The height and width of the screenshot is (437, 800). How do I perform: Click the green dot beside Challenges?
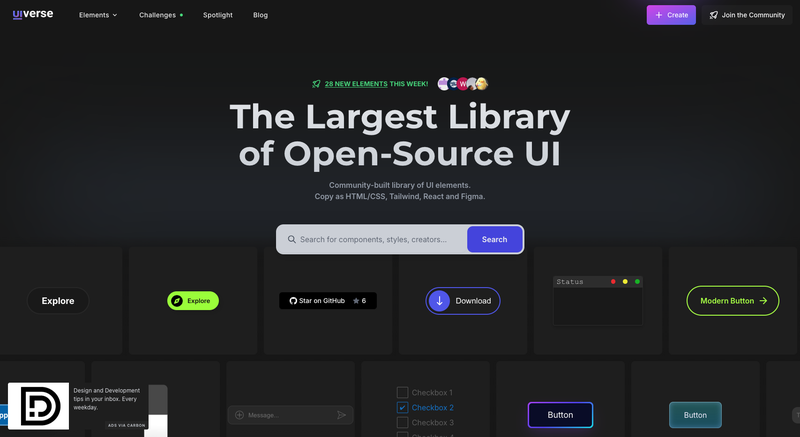[181, 15]
